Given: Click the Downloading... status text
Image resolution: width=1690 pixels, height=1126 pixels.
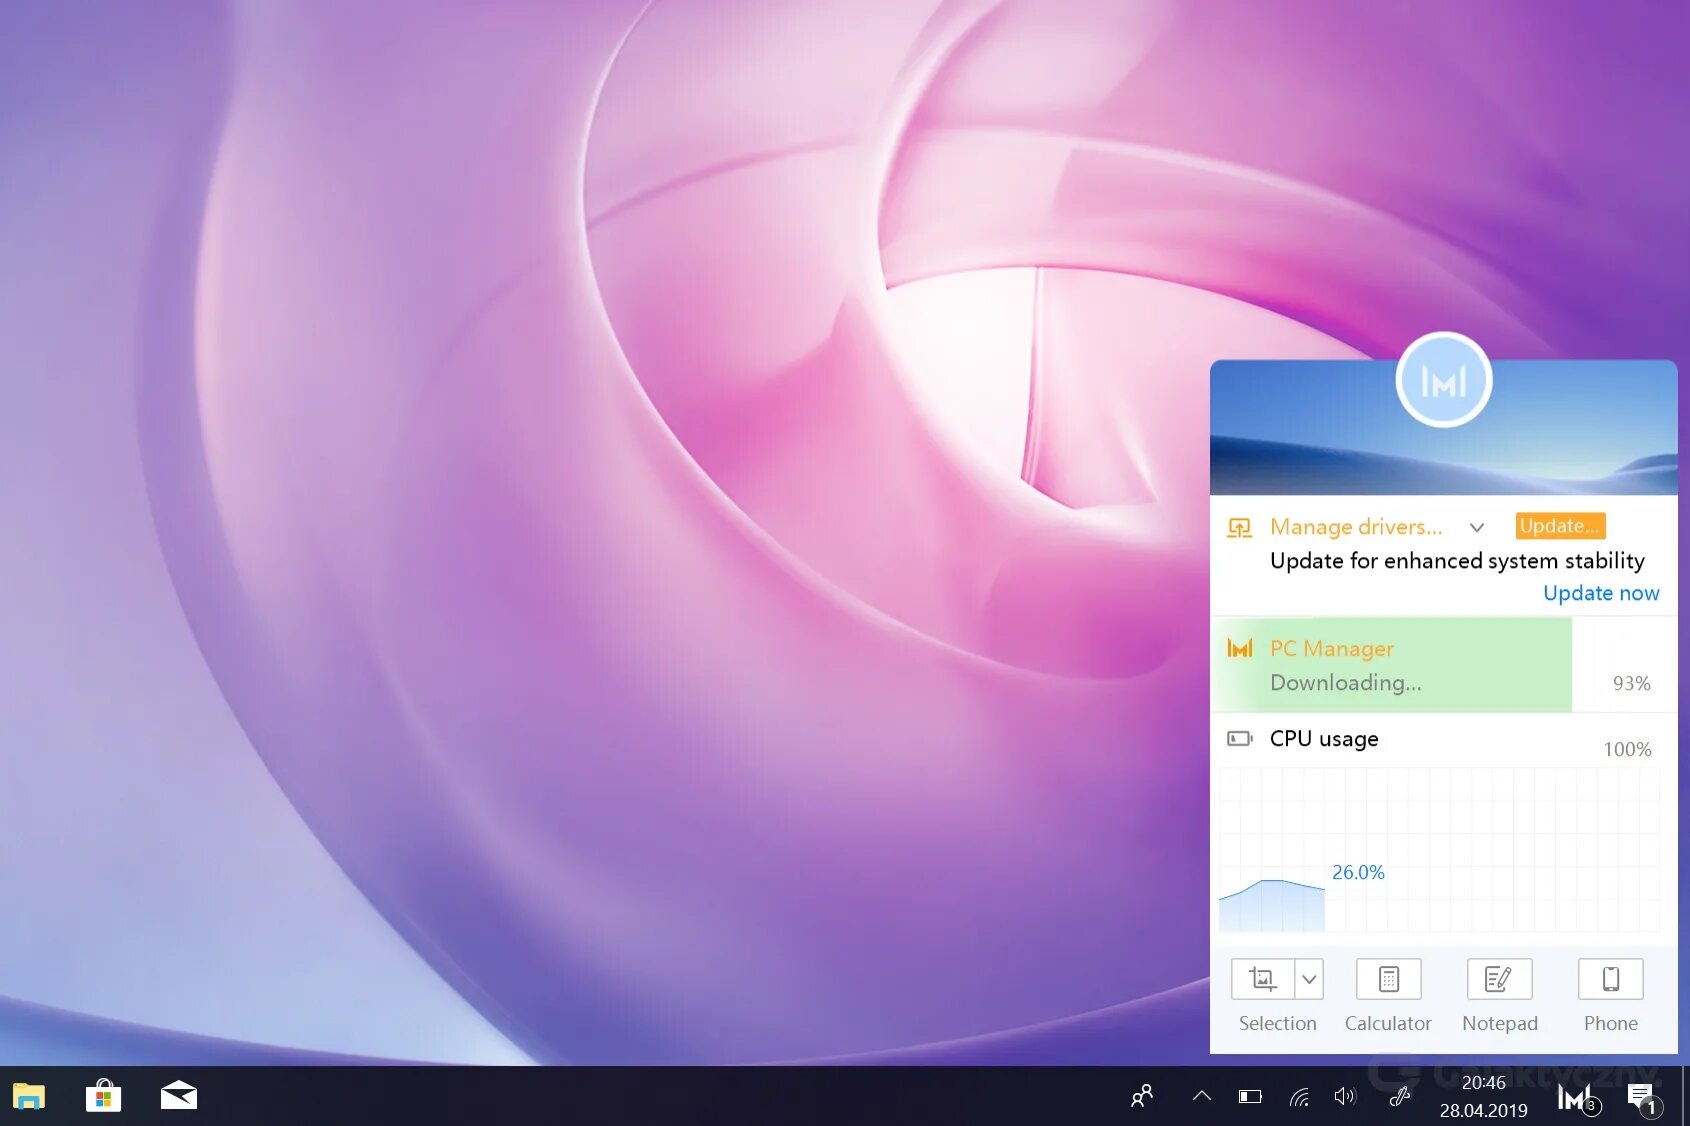Looking at the screenshot, I should click(x=1345, y=683).
